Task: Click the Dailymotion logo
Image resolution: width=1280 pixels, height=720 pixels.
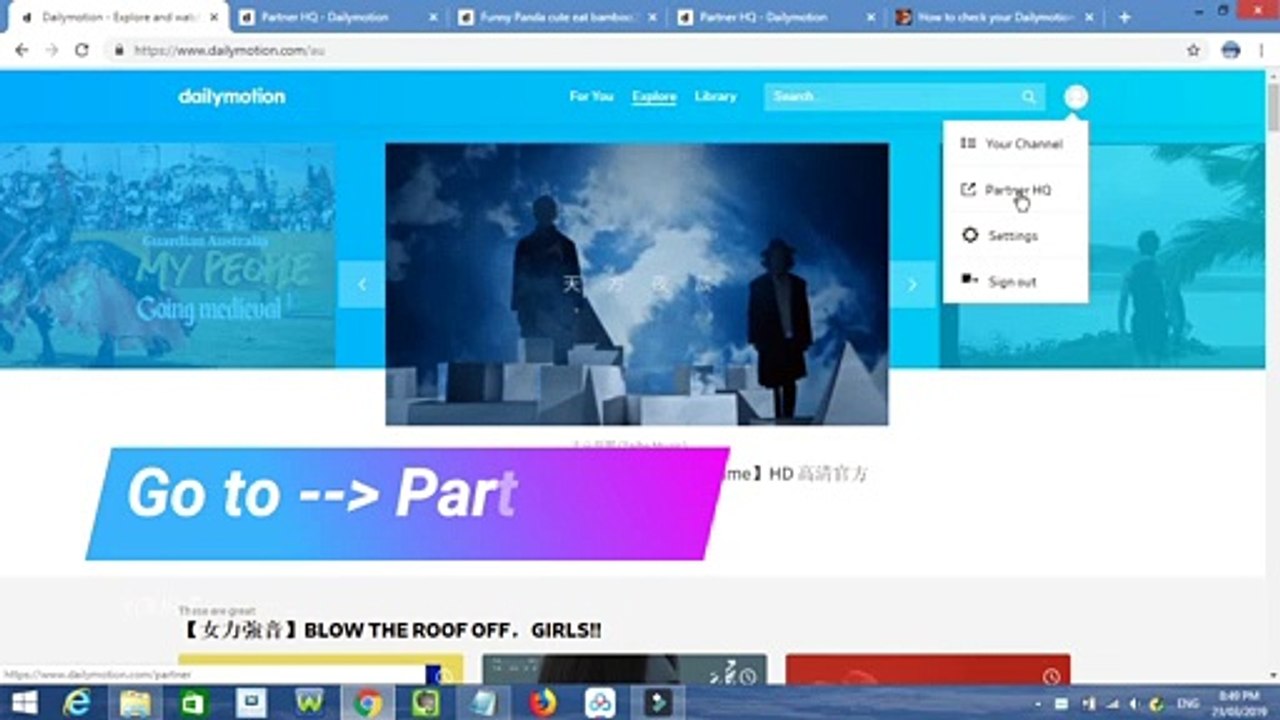Action: (x=232, y=97)
